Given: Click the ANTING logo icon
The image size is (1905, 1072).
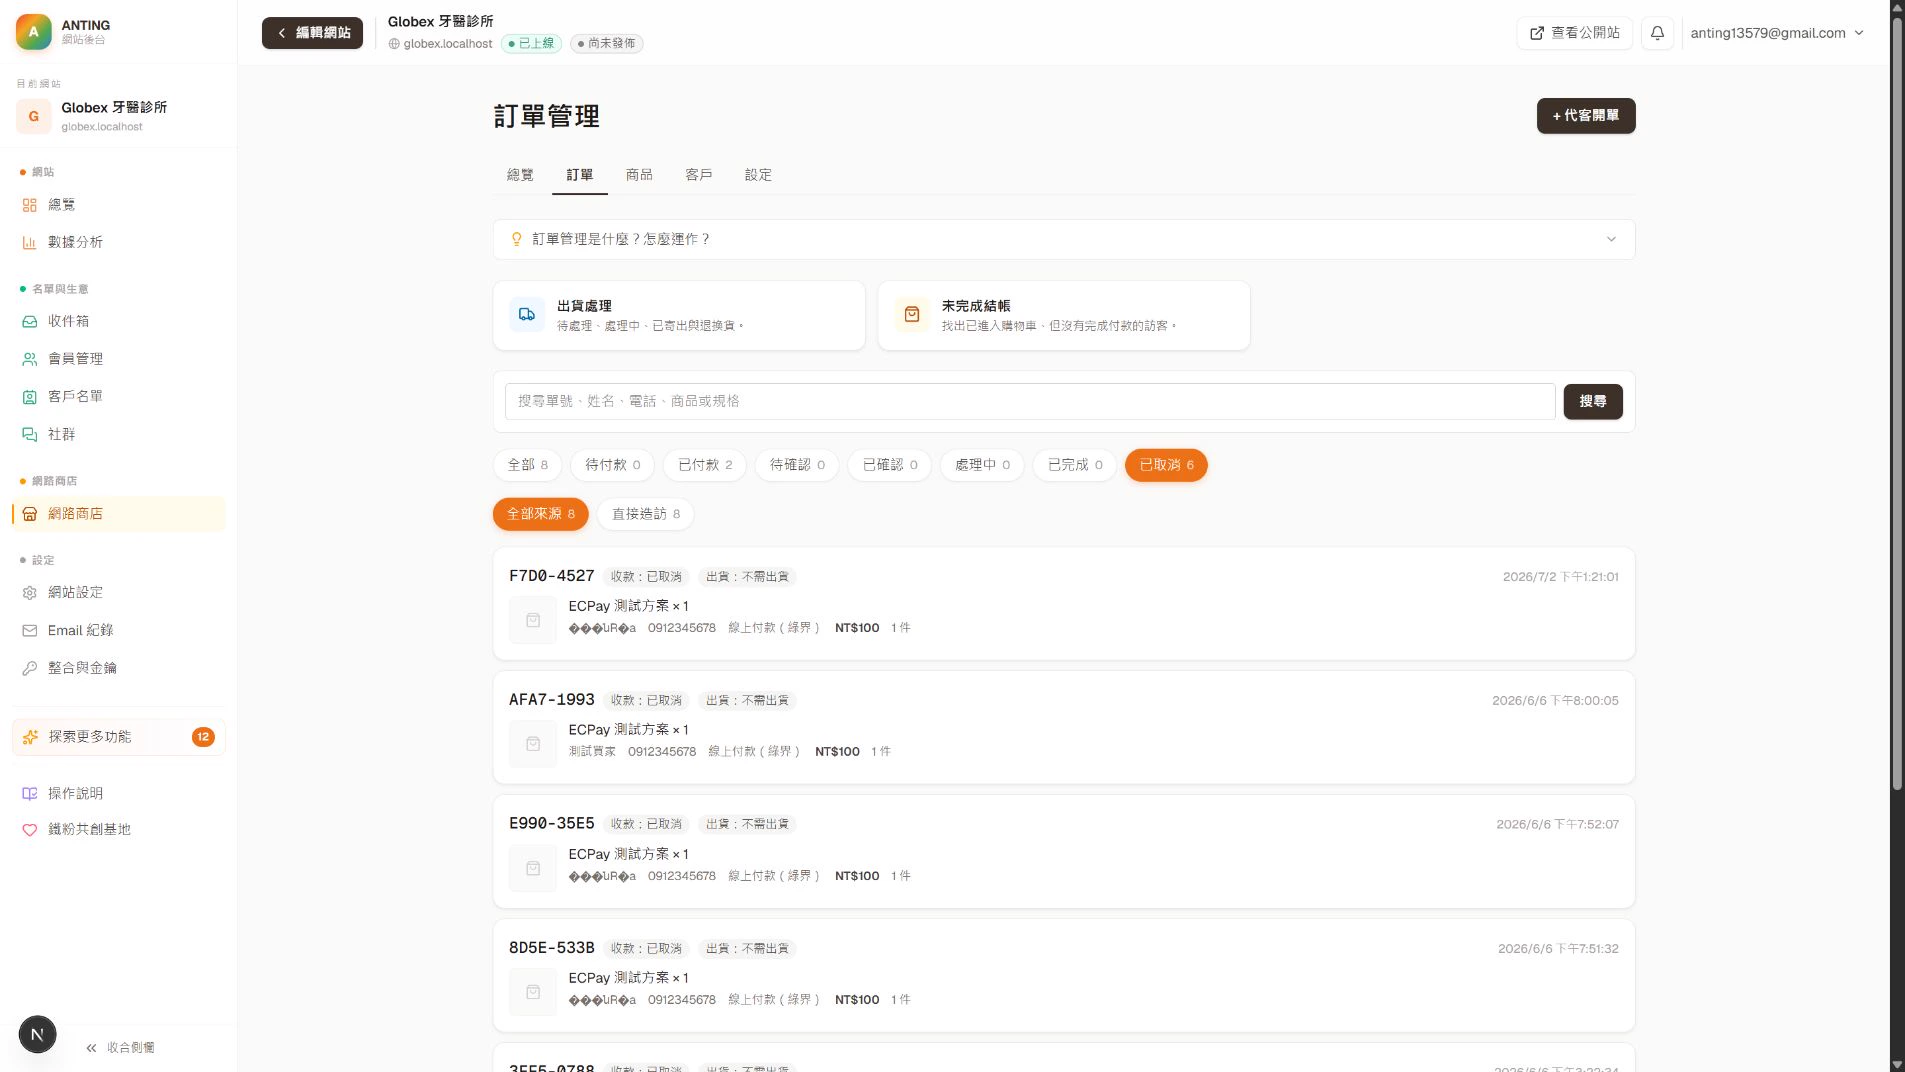Looking at the screenshot, I should tap(33, 32).
